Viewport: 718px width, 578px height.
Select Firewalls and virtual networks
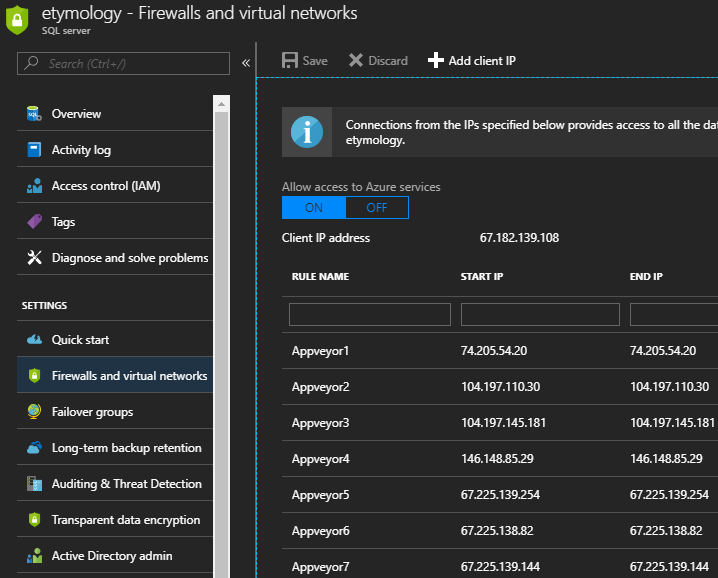(115, 376)
